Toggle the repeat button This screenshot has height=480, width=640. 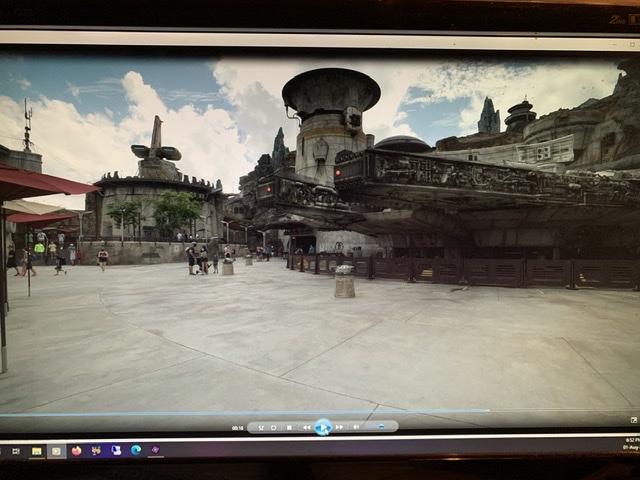pyautogui.click(x=274, y=427)
